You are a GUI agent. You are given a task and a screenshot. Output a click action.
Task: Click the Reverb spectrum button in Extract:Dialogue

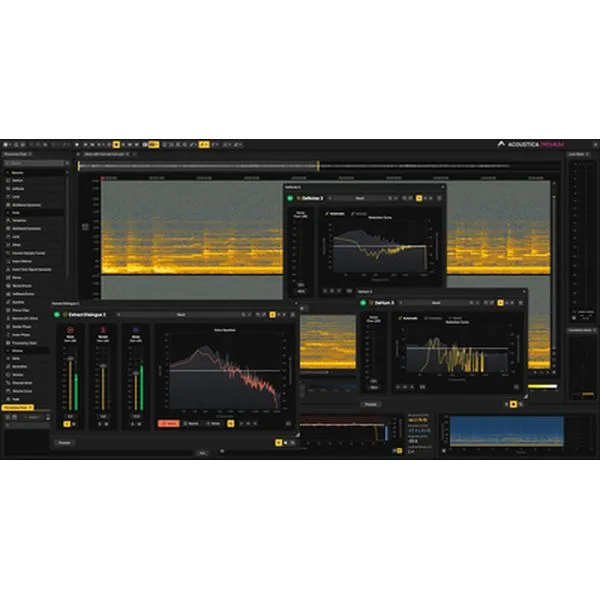[x=191, y=424]
